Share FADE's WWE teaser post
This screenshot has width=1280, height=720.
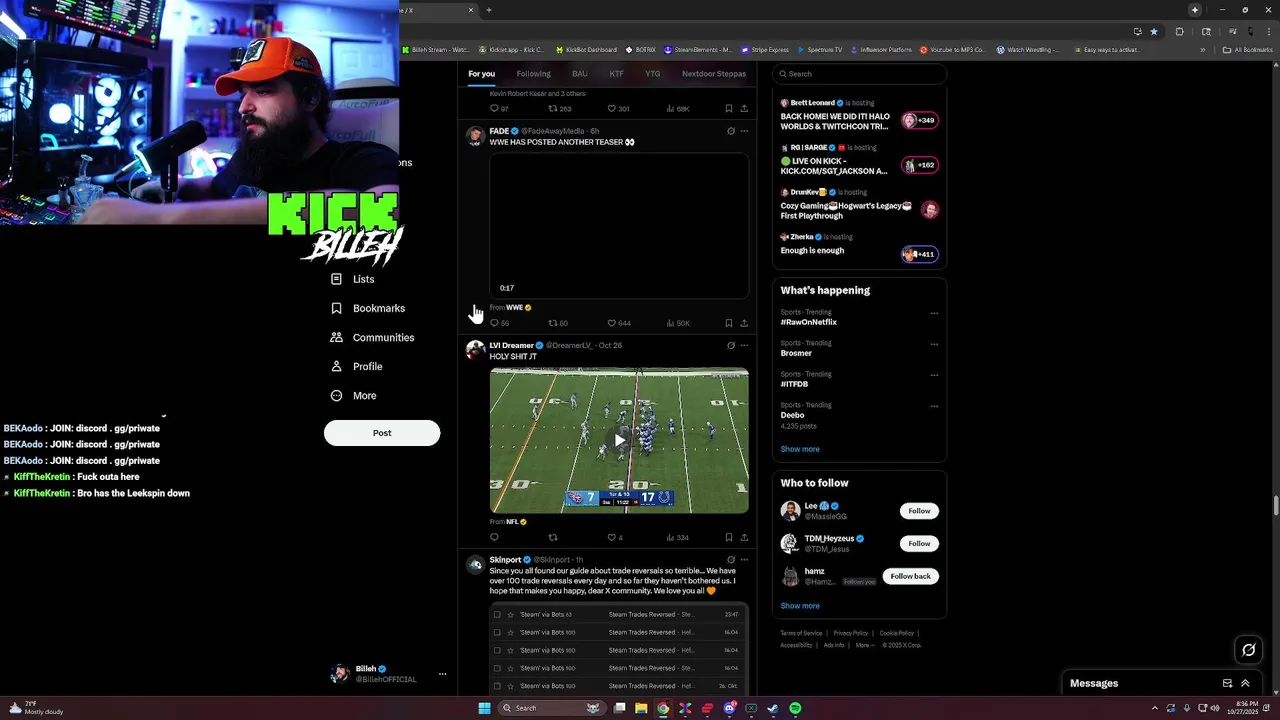[x=744, y=323]
